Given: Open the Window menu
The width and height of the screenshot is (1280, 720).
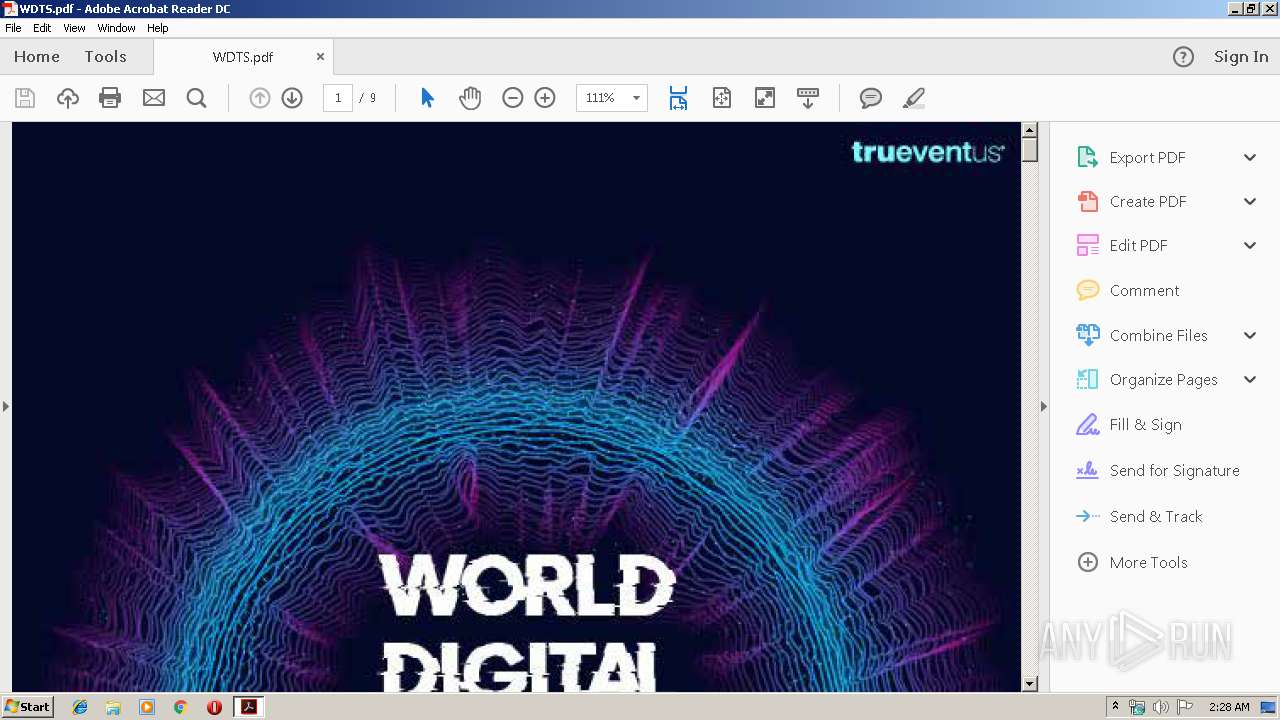Looking at the screenshot, I should tap(116, 28).
